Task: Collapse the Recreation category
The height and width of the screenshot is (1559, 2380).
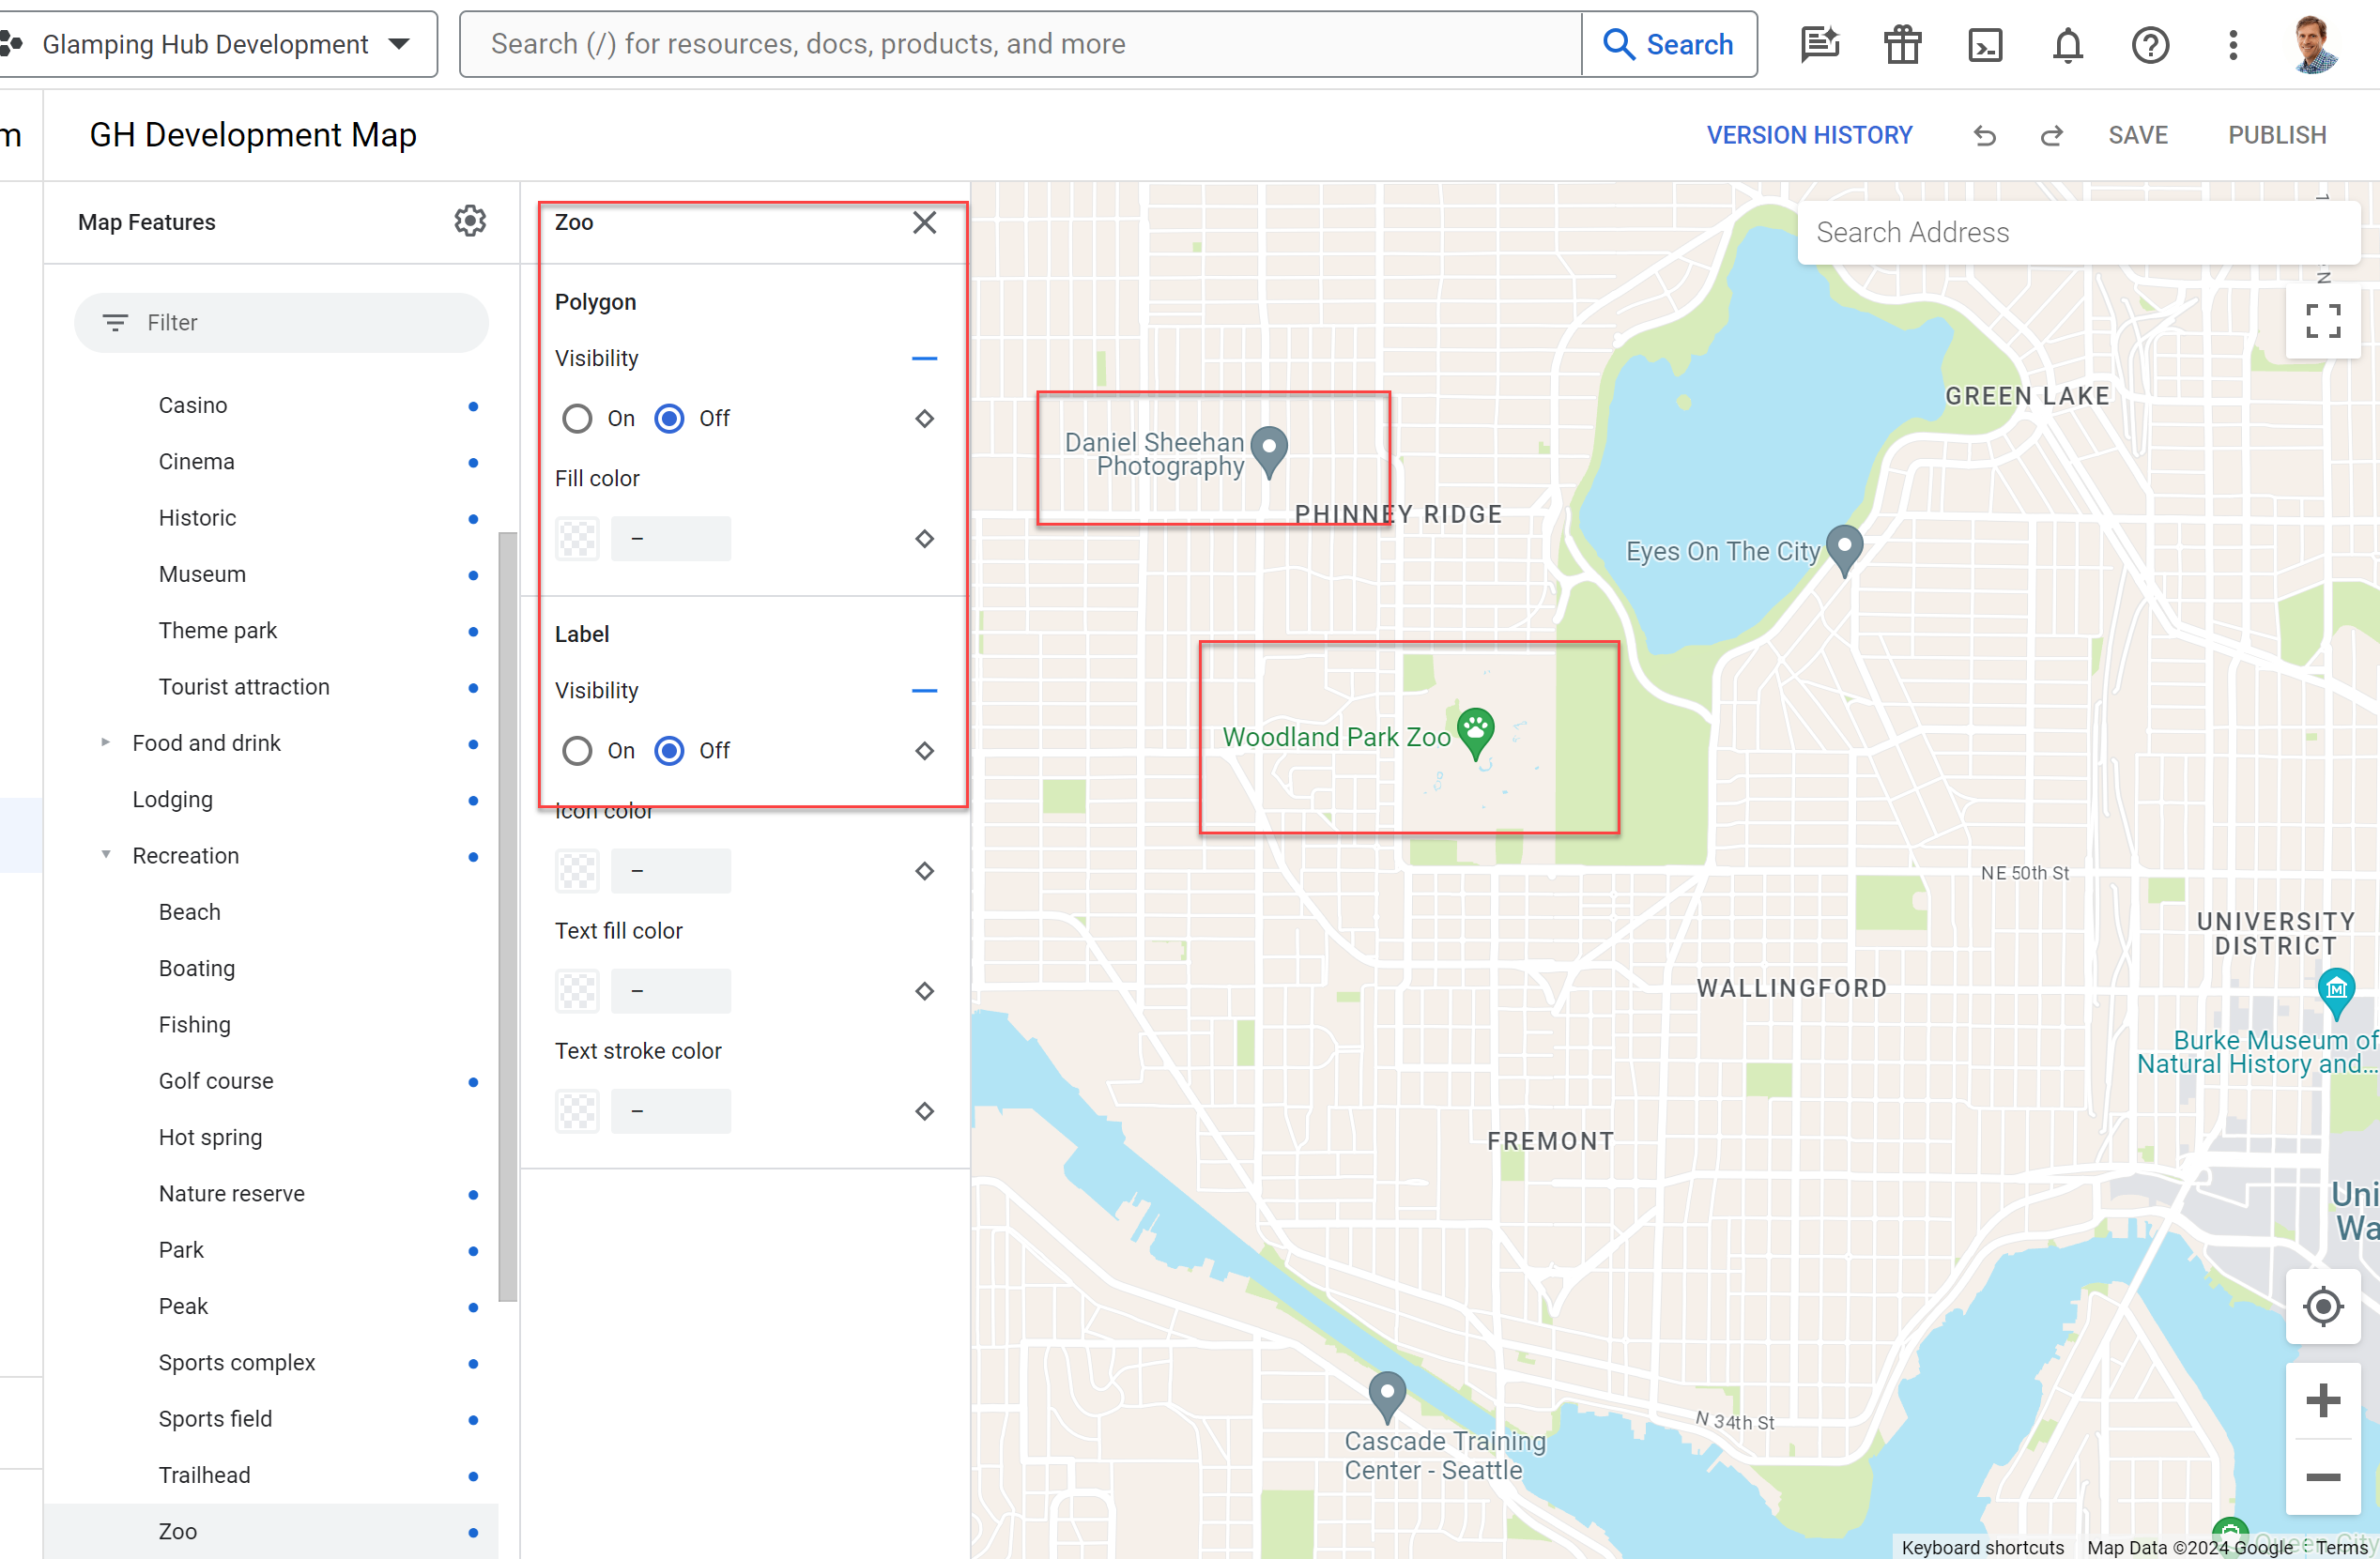Action: [105, 856]
